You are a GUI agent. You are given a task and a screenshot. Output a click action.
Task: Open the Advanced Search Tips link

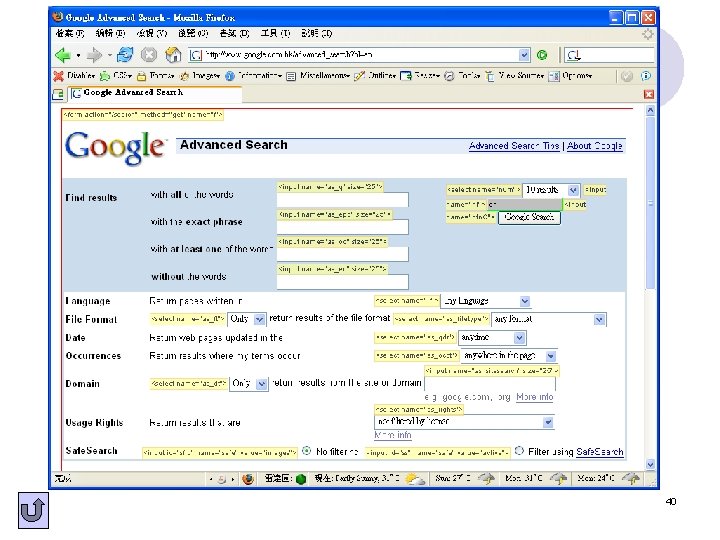coord(514,146)
